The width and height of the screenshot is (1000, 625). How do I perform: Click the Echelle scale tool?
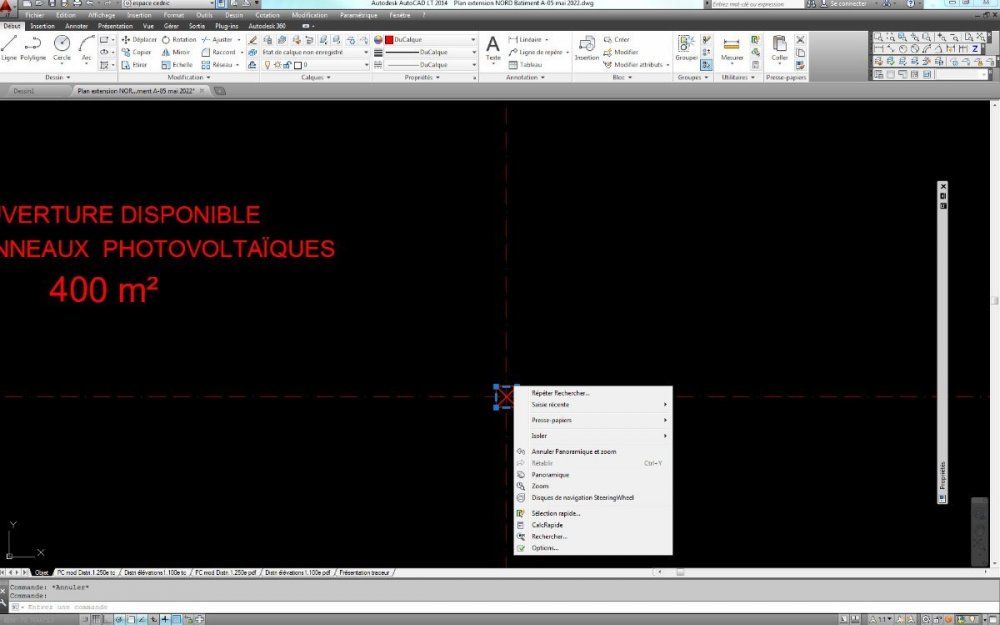point(177,65)
